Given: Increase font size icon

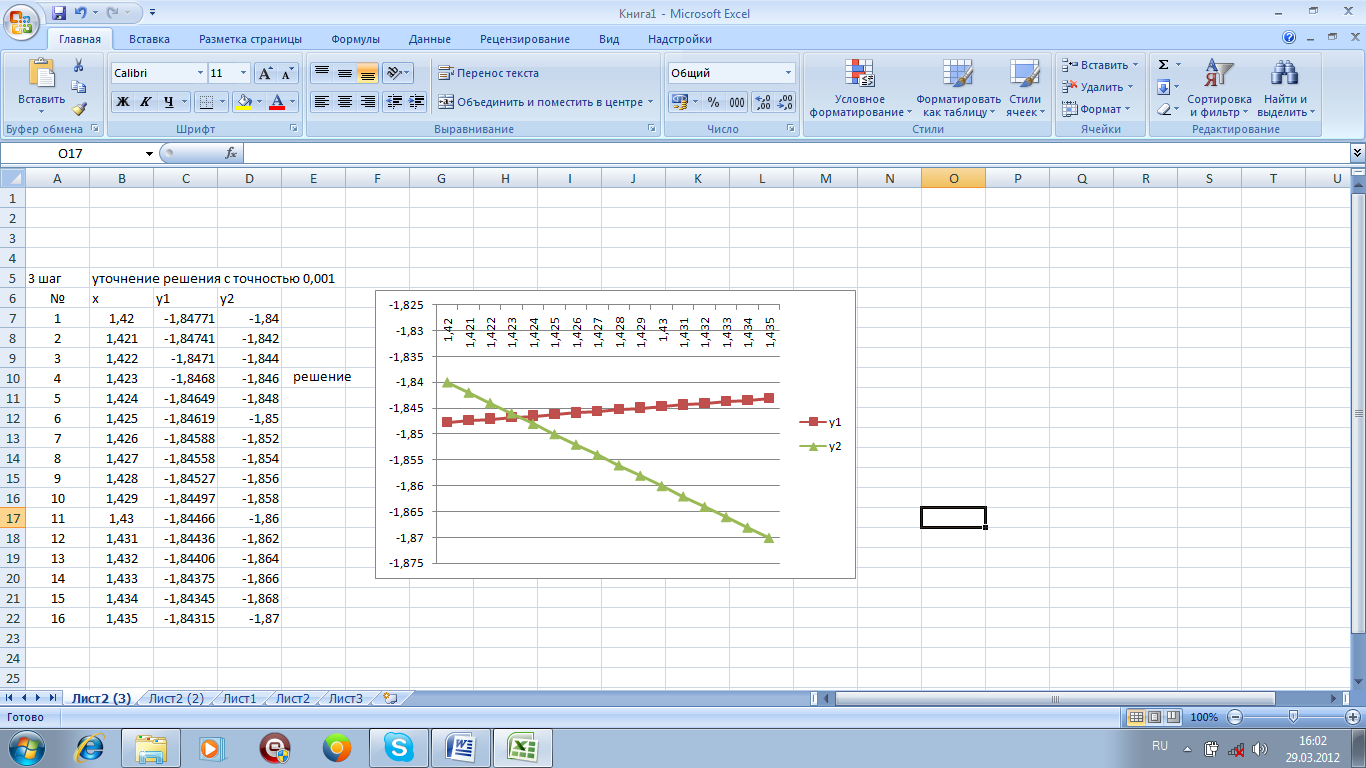Looking at the screenshot, I should point(265,73).
